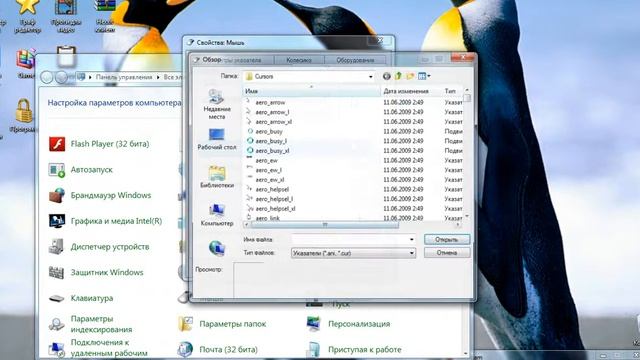Select file aero_arrow_xl
The image size is (640, 360).
(273, 122)
